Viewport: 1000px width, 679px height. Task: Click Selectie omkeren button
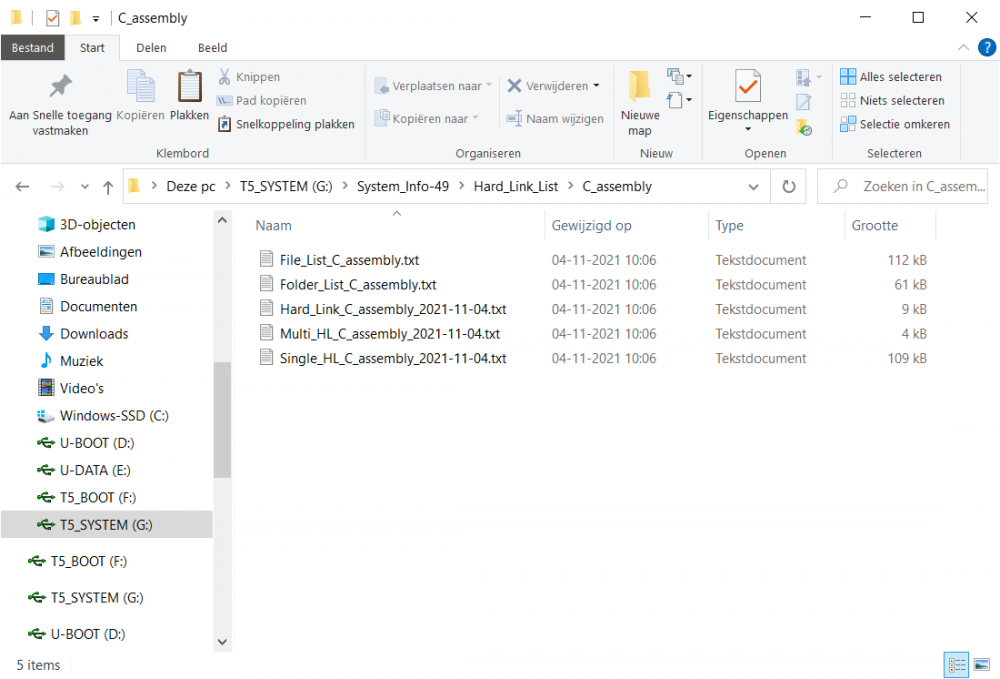pos(894,124)
